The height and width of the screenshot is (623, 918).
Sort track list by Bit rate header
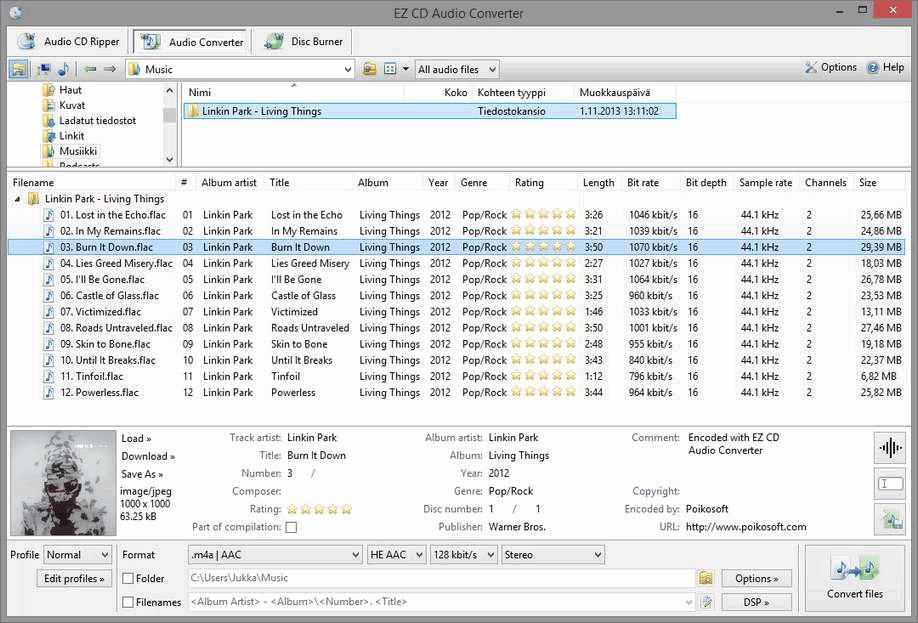(x=643, y=183)
